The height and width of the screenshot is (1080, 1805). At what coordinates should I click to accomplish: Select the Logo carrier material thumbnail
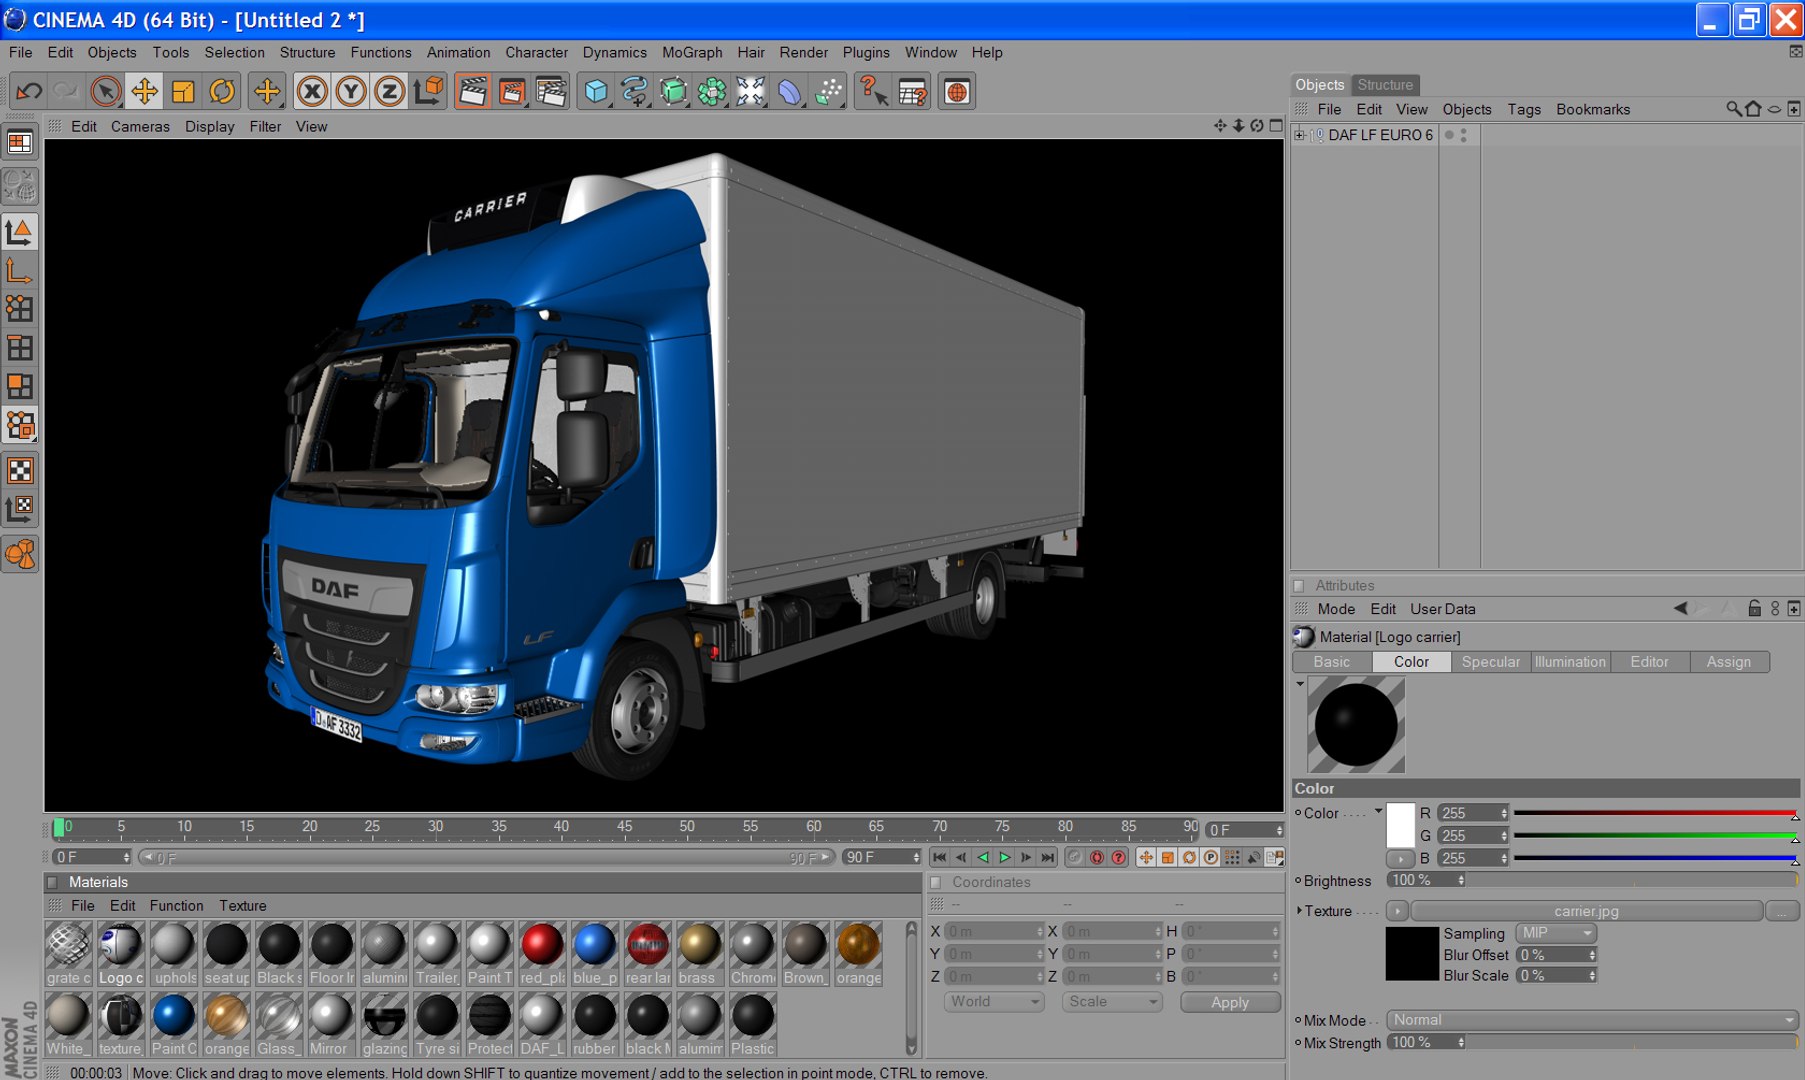click(x=120, y=954)
